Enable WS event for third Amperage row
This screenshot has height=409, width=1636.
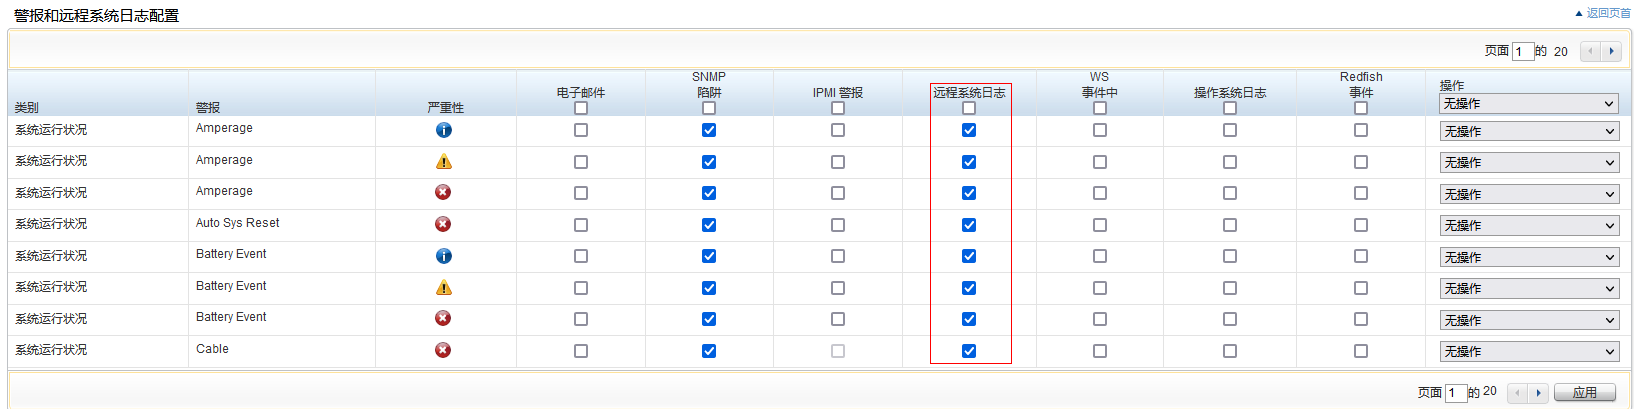(1100, 193)
